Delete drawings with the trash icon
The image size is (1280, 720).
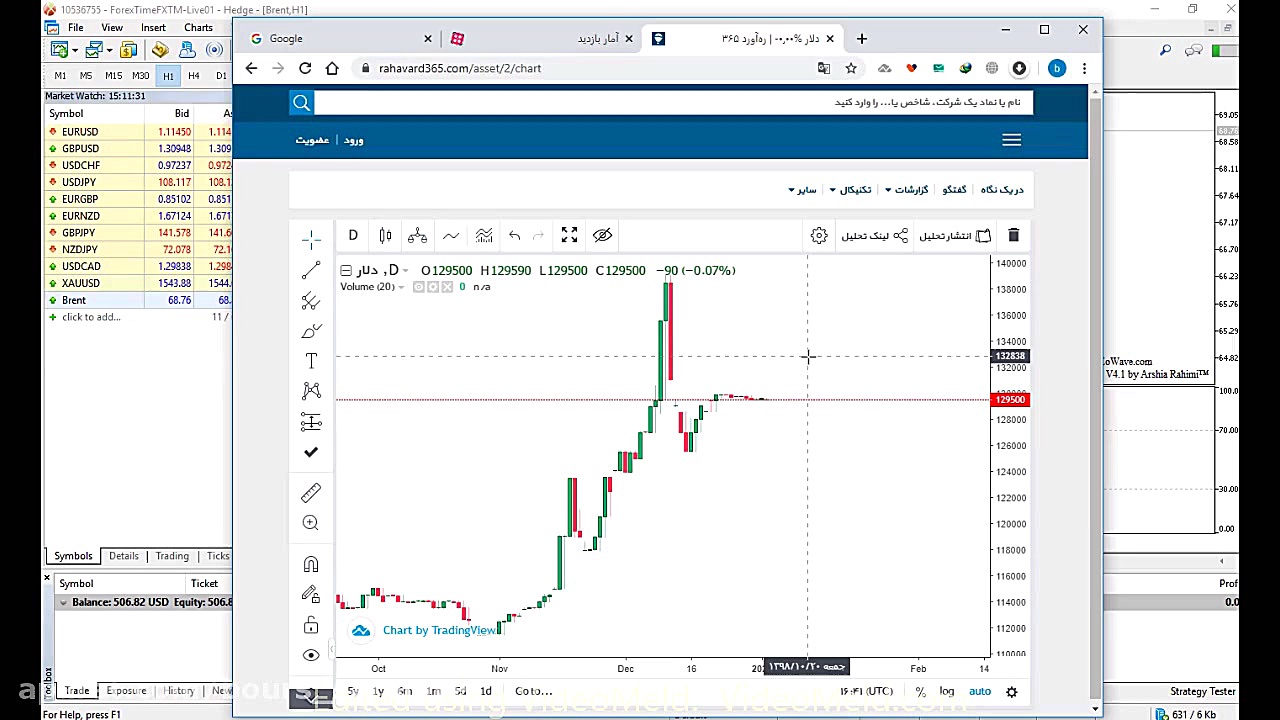(x=1013, y=235)
